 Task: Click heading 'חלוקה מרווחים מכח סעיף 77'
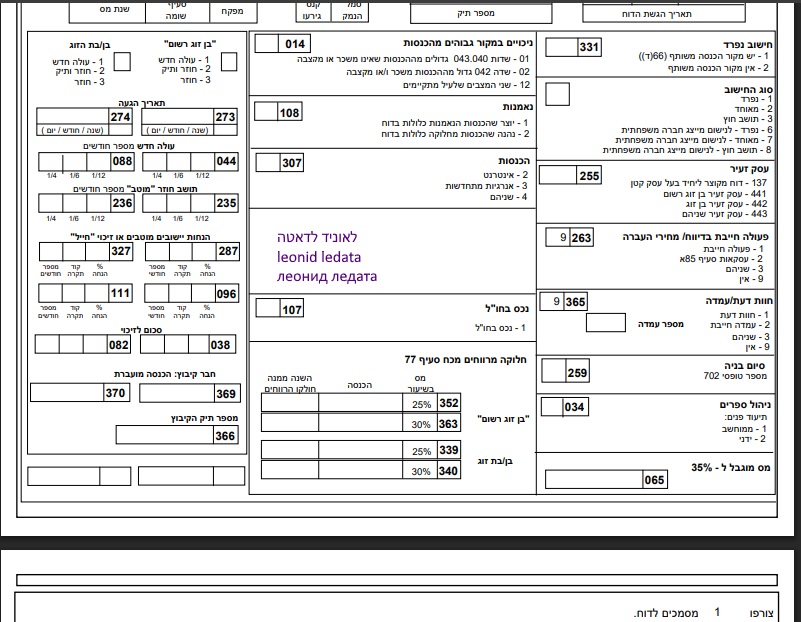point(465,360)
